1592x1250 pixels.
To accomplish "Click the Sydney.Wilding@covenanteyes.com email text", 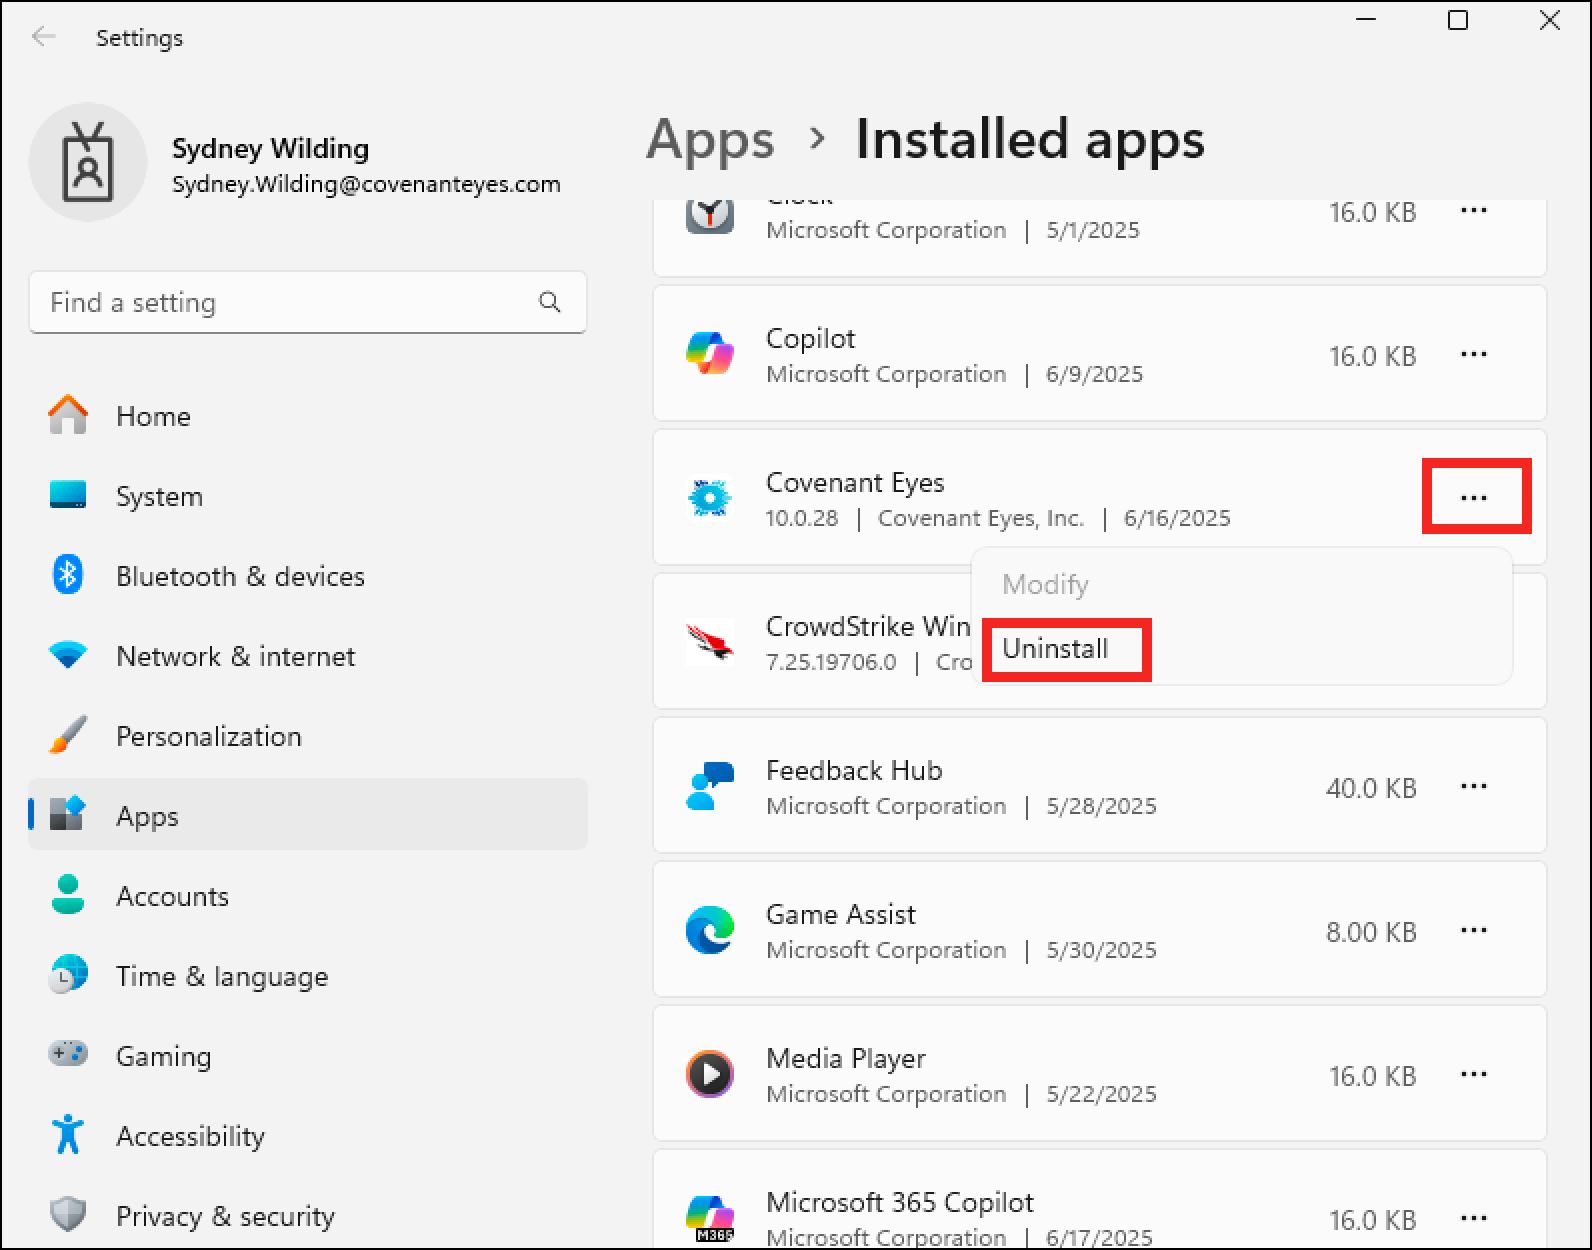I will (x=366, y=184).
